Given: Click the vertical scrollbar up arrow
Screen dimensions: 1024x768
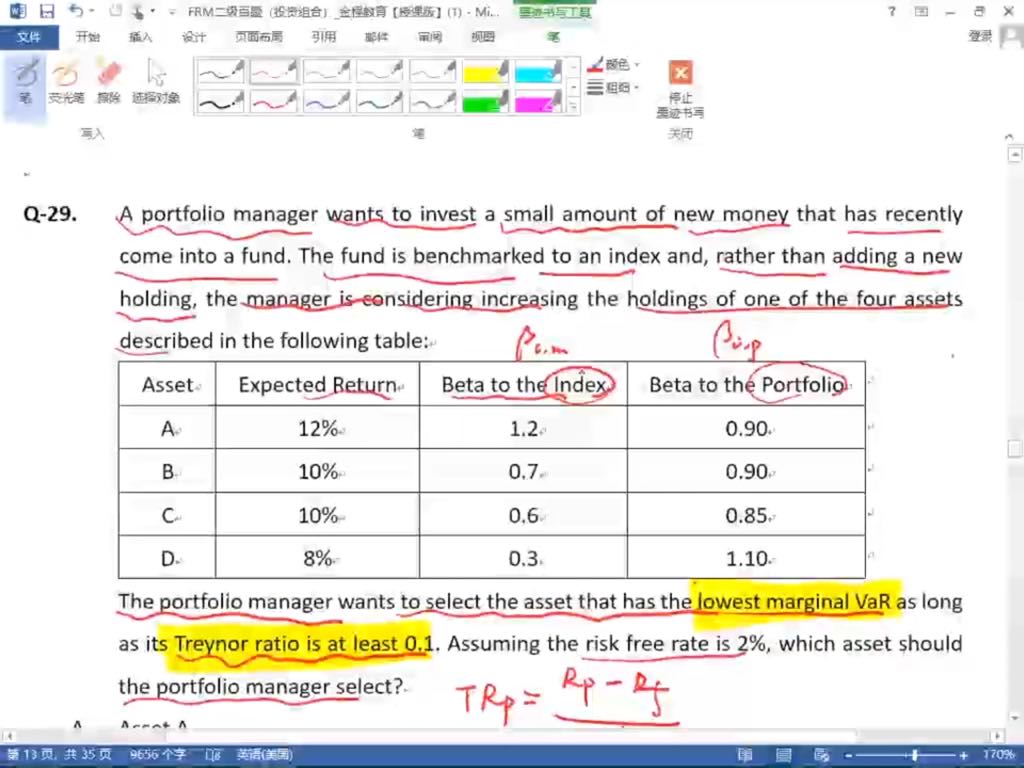Looking at the screenshot, I should 1015,155.
